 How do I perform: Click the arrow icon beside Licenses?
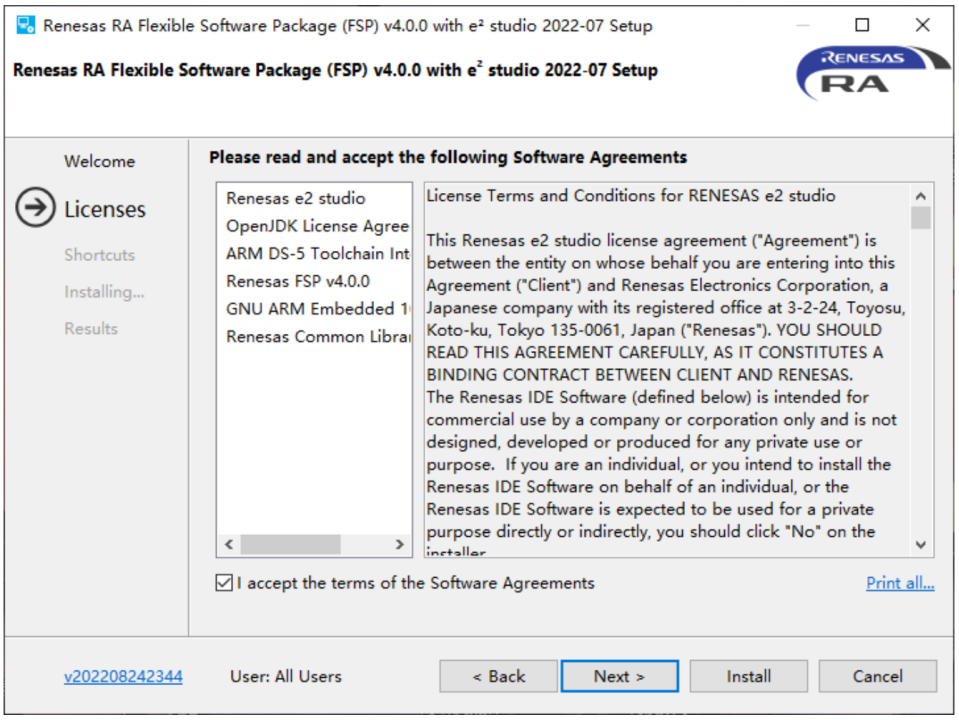click(35, 207)
